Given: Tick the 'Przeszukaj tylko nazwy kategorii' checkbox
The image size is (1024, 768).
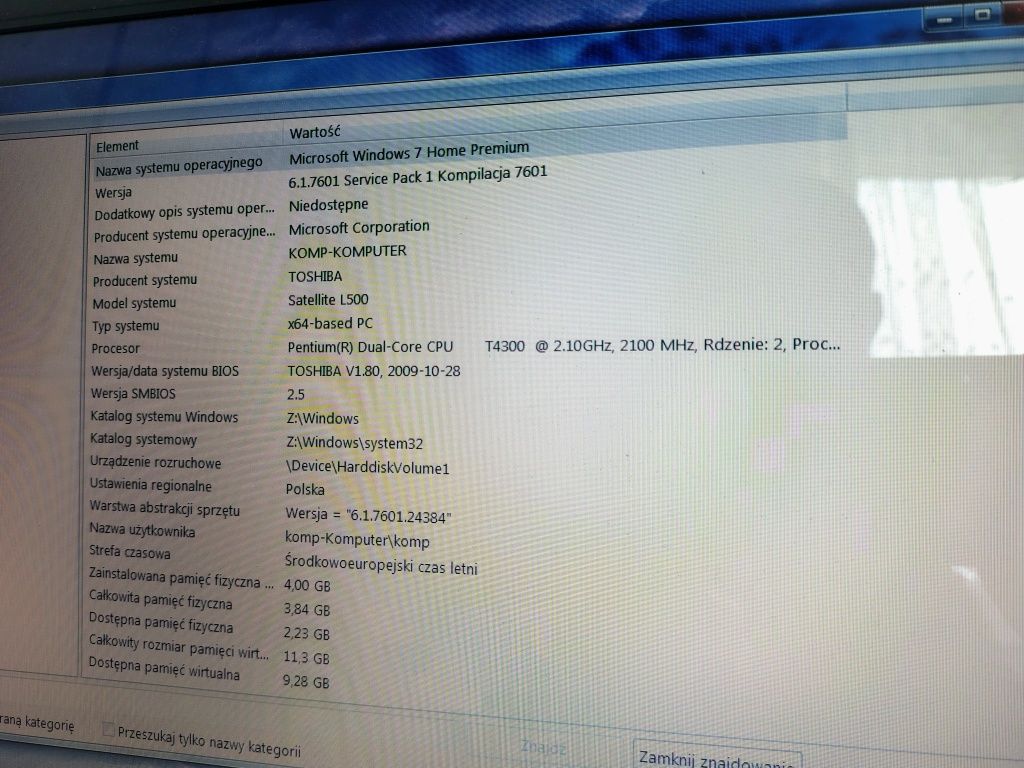Looking at the screenshot, I should 108,729.
